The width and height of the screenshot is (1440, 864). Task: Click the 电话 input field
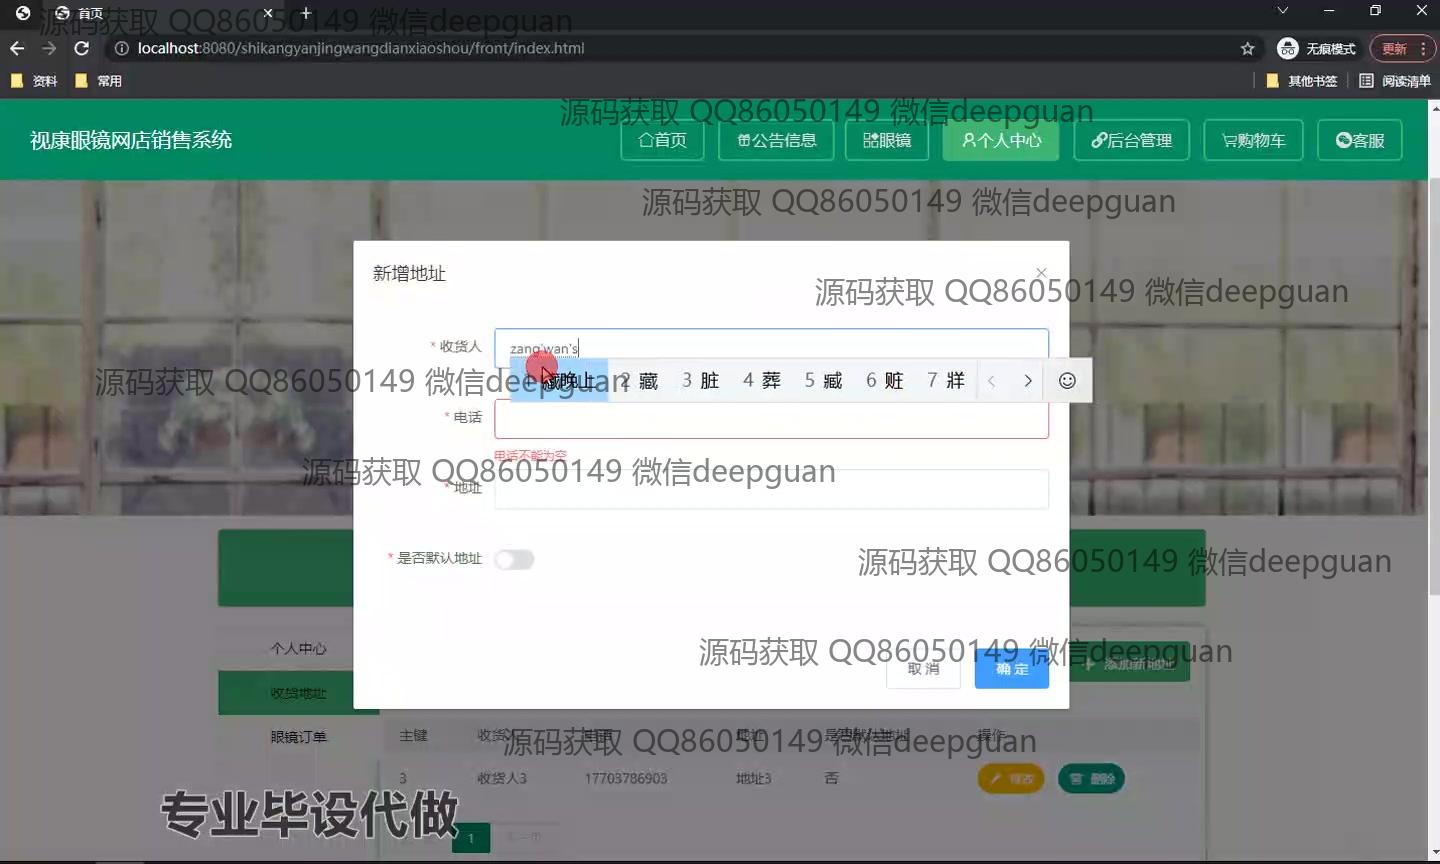771,419
